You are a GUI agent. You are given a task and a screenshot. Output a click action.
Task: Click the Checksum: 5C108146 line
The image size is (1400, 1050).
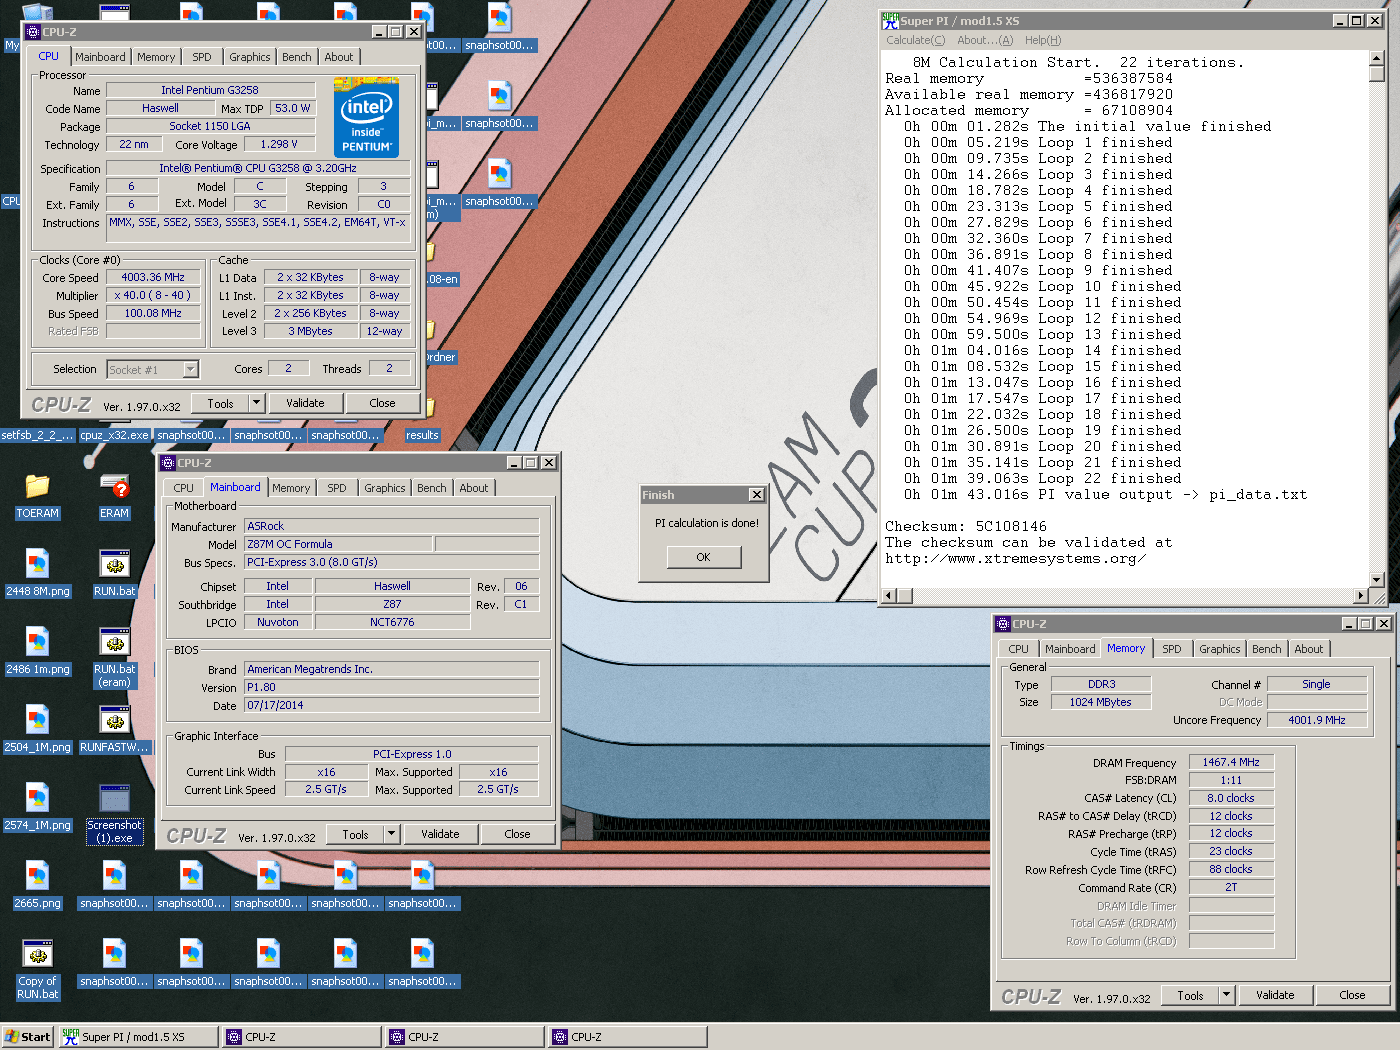[966, 526]
